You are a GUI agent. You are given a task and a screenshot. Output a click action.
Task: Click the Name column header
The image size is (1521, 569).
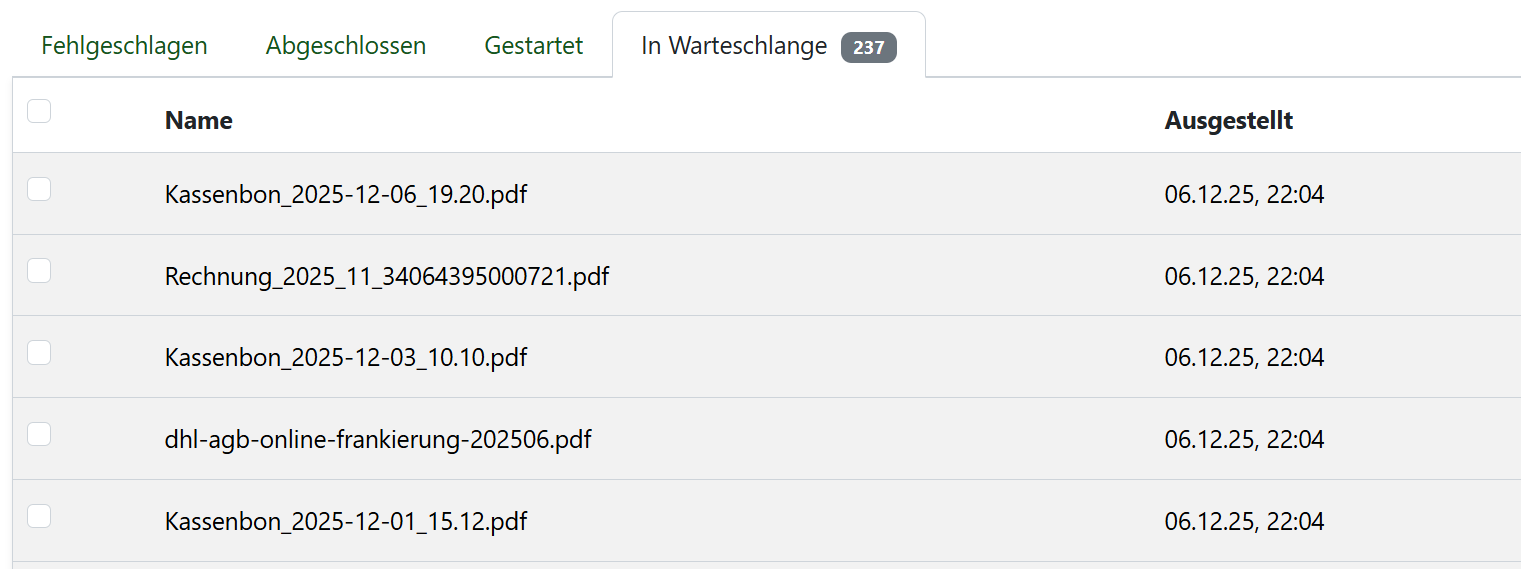199,121
